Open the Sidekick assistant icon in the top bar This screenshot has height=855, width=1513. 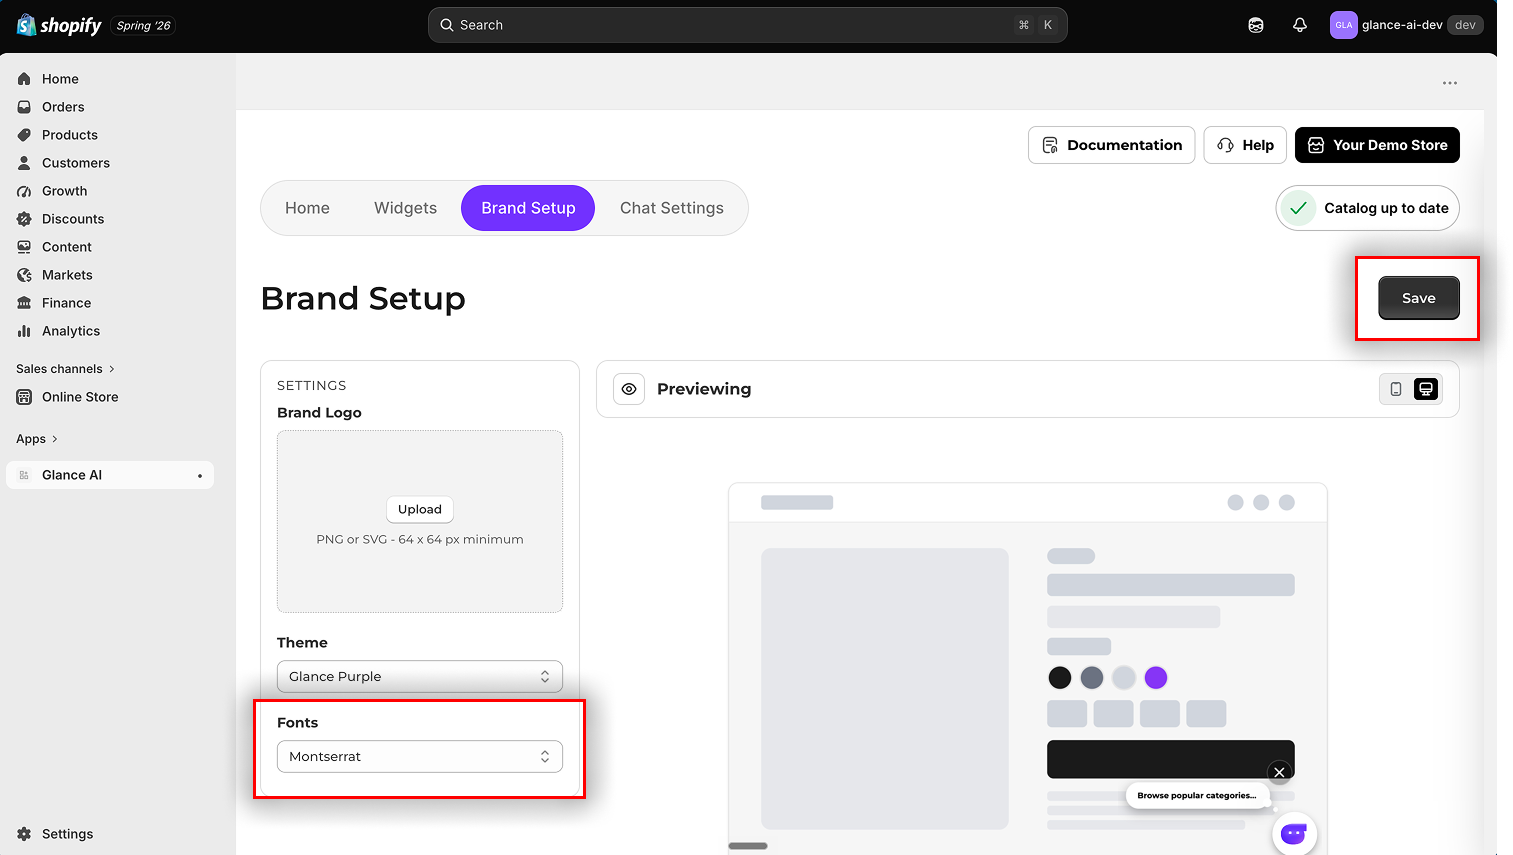click(x=1256, y=25)
